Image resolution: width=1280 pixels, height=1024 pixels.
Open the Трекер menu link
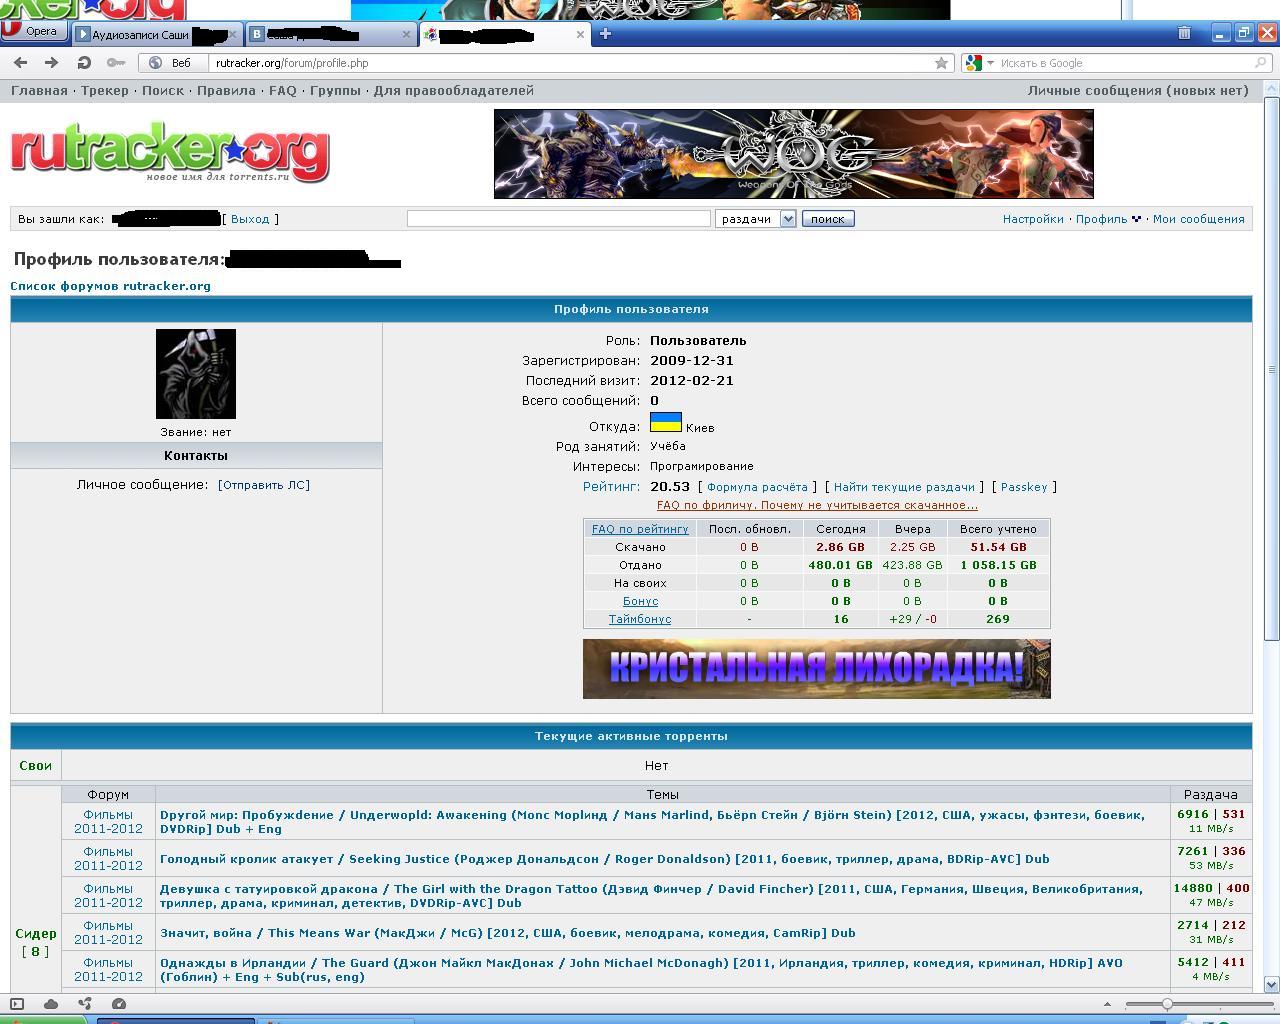pyautogui.click(x=105, y=91)
